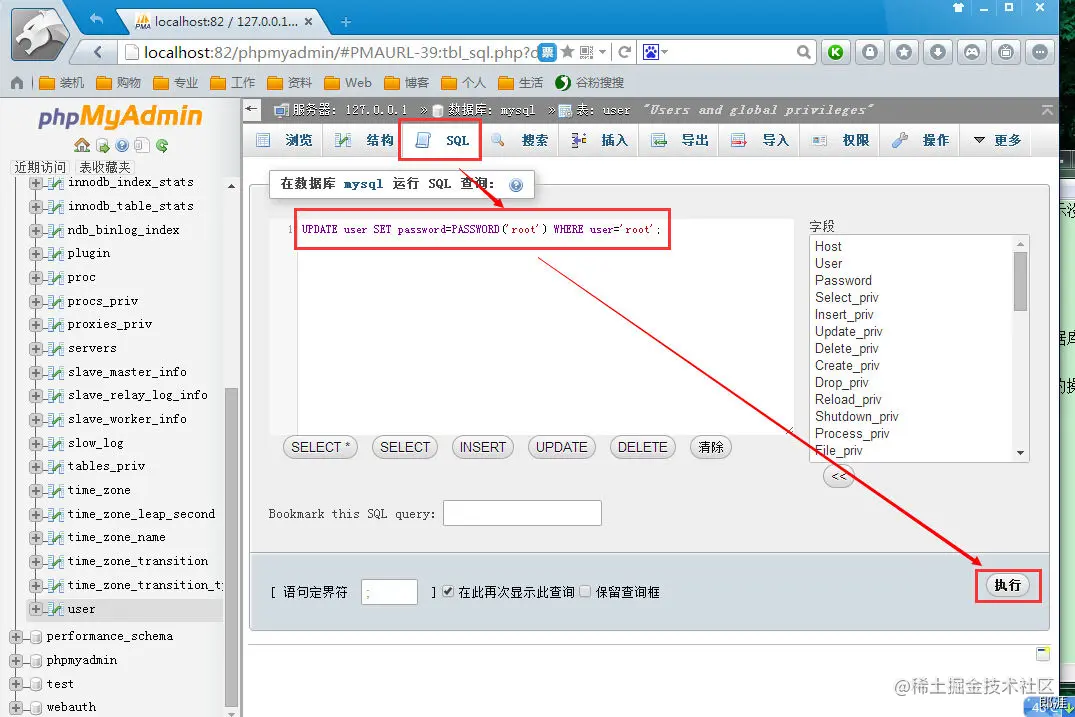1075x717 pixels.
Task: Switch to the 浏览 tab
Action: coord(284,141)
